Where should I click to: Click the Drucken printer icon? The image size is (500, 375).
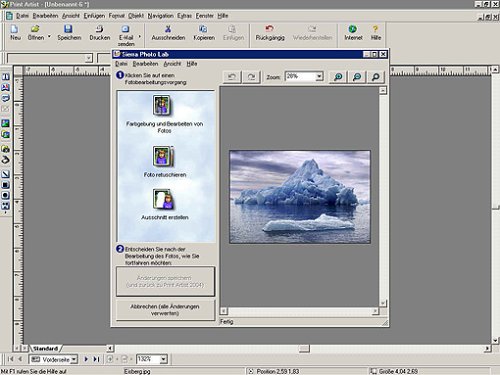99,29
